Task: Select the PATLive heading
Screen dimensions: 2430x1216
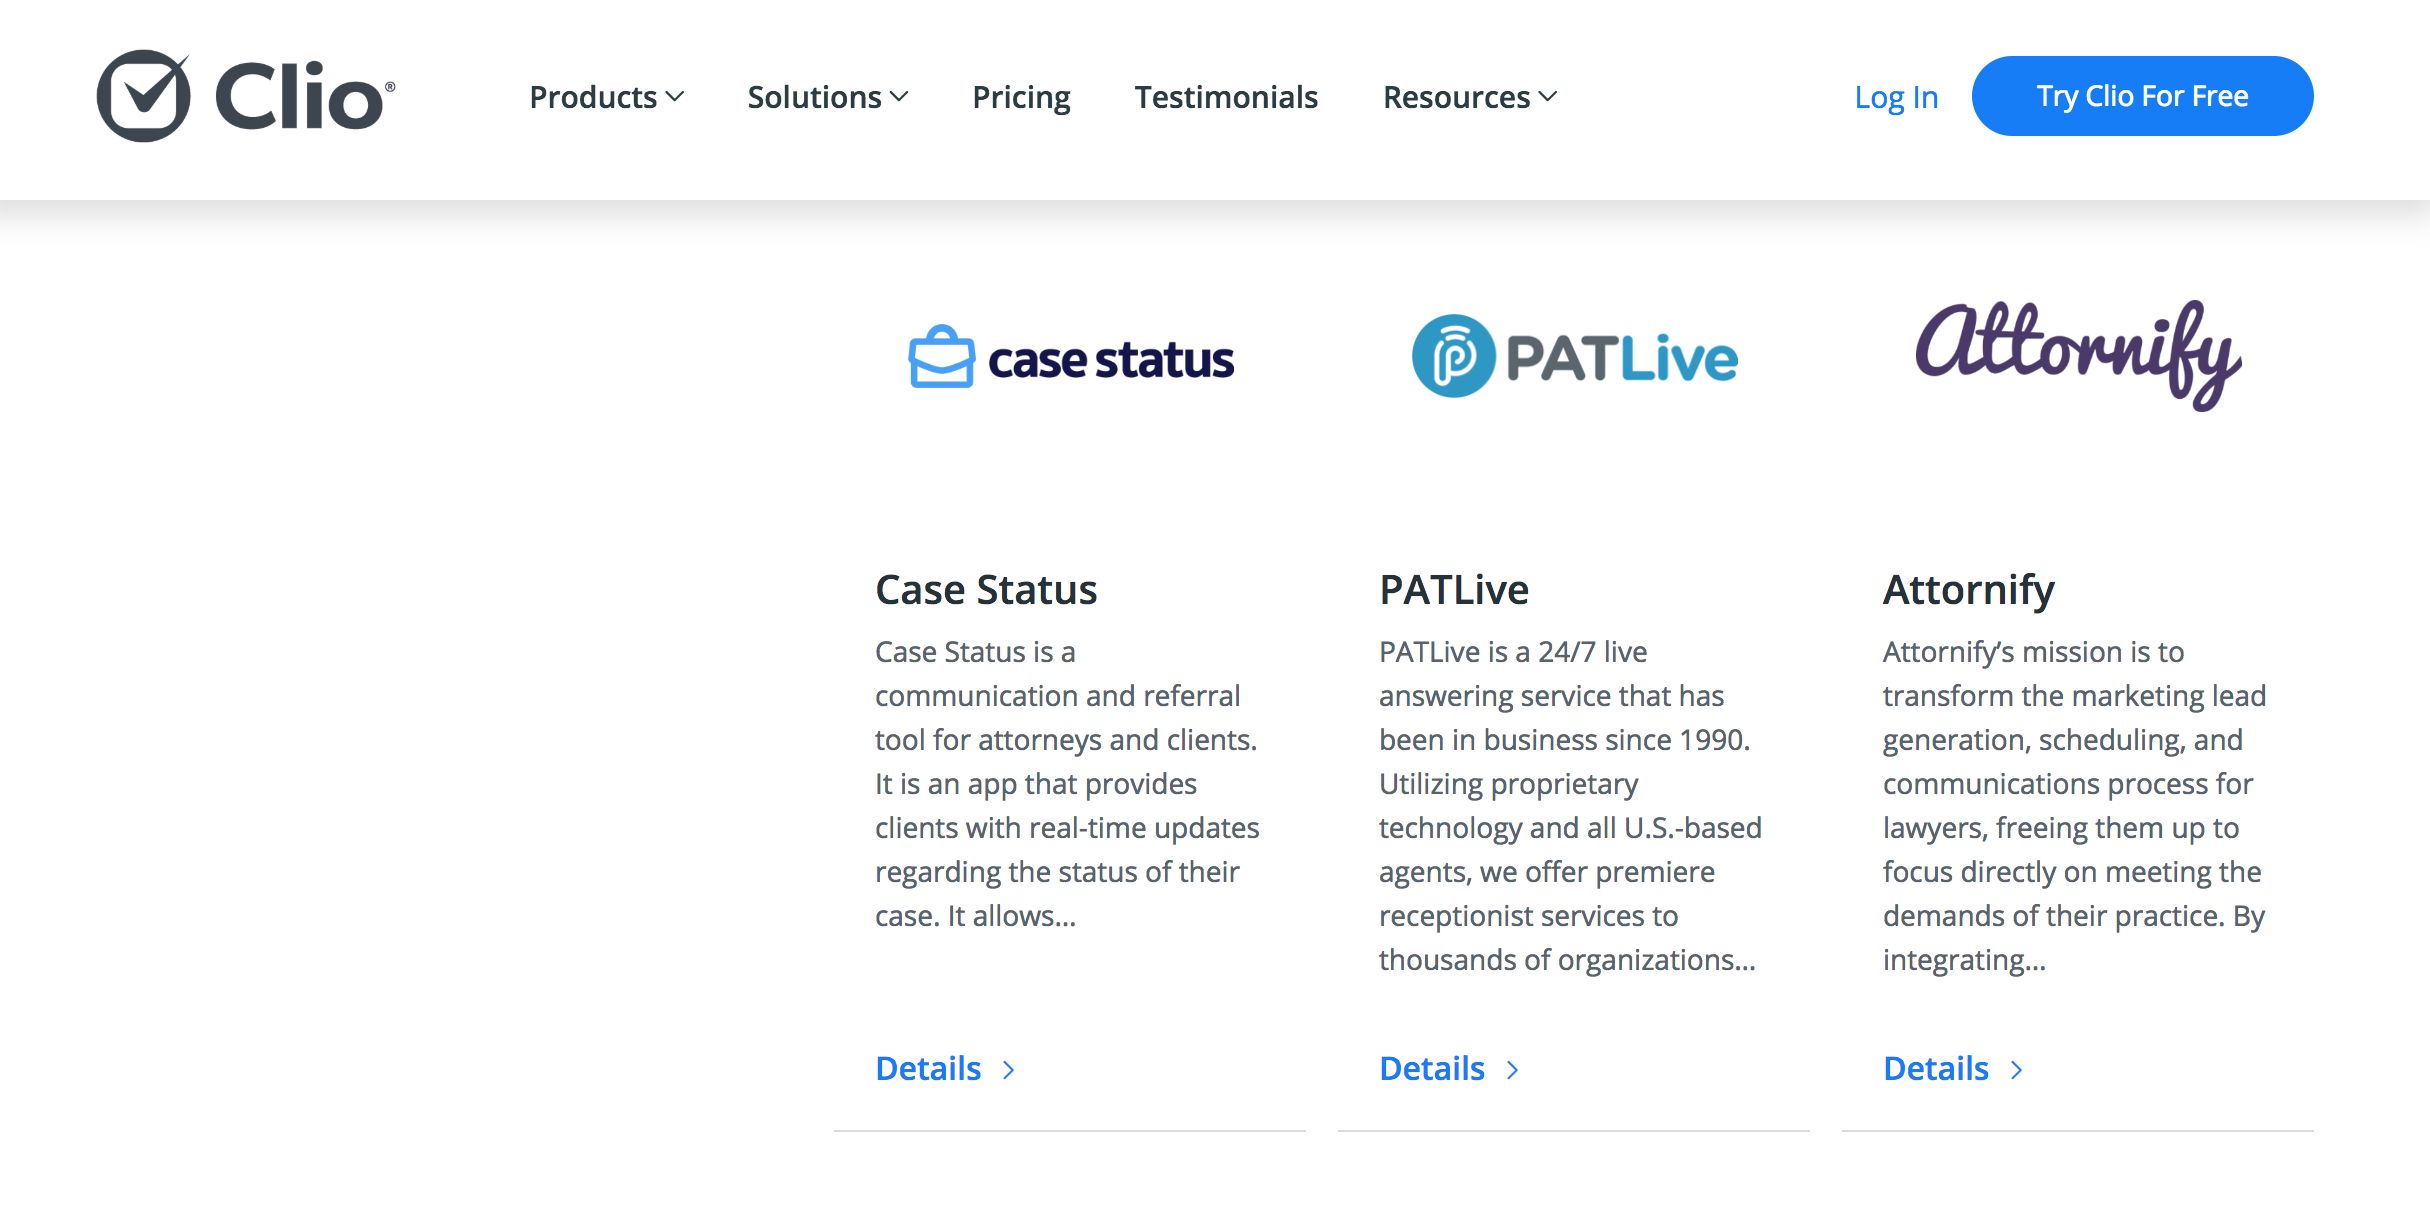Action: (x=1454, y=589)
